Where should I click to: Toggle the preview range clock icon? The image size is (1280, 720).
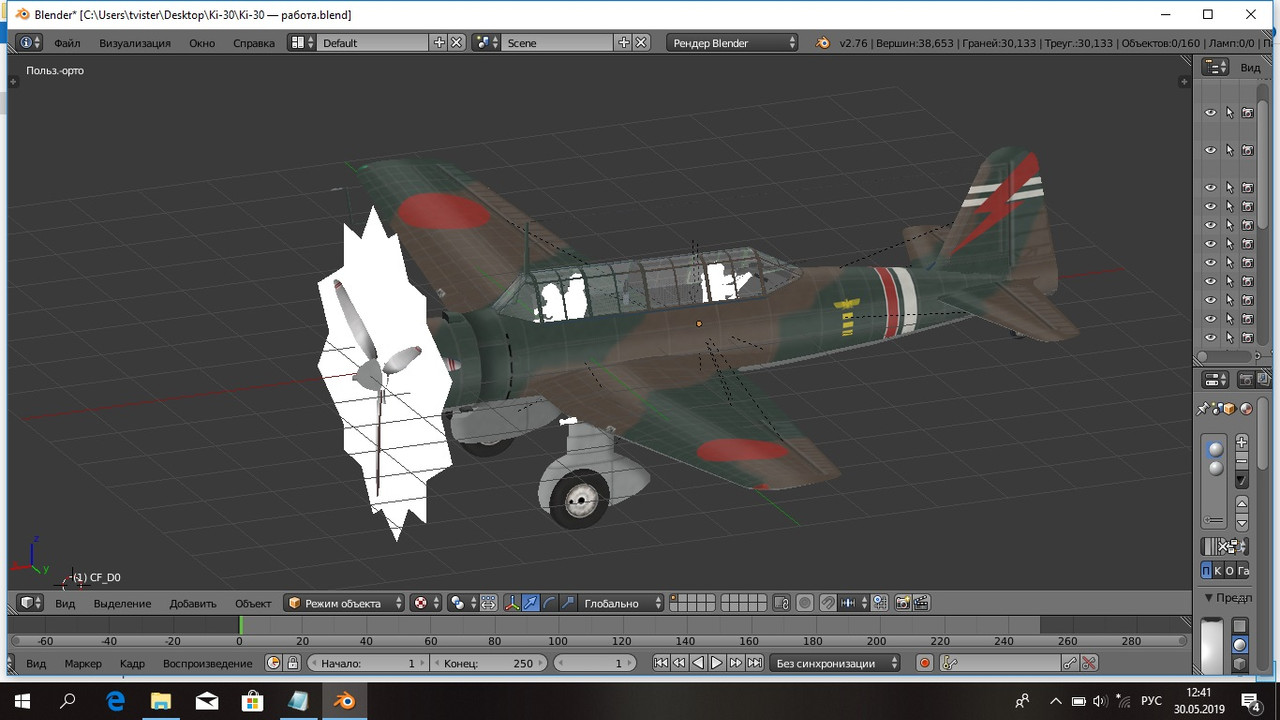(x=274, y=663)
